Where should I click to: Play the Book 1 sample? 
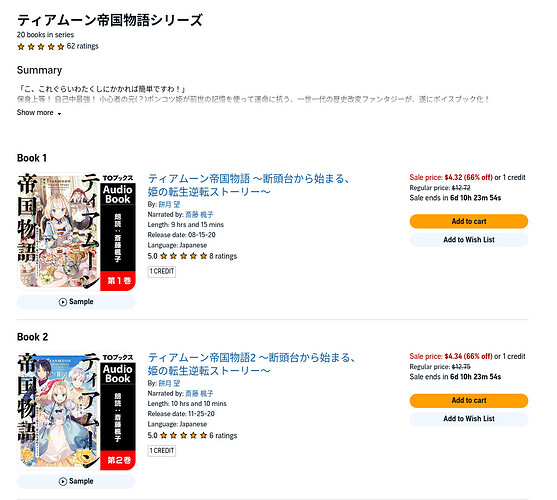point(76,302)
